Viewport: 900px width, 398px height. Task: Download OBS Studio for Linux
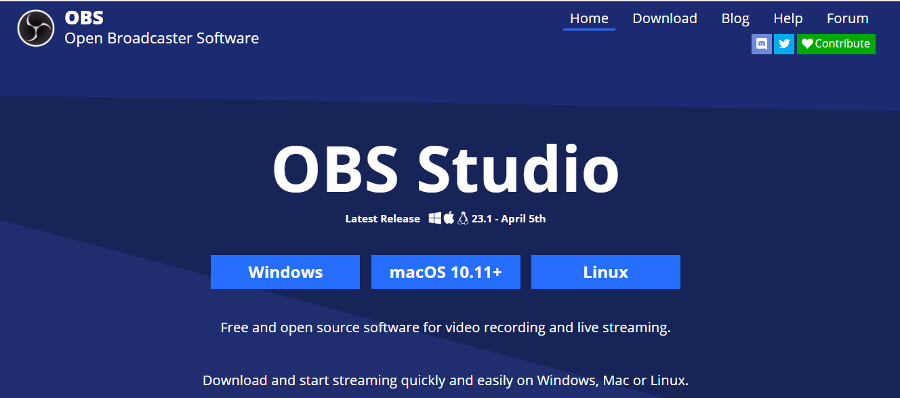pyautogui.click(x=606, y=272)
